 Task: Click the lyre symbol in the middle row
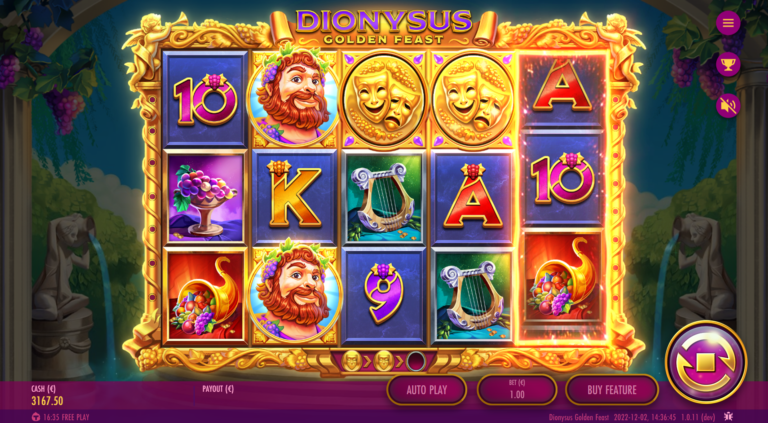click(x=383, y=197)
